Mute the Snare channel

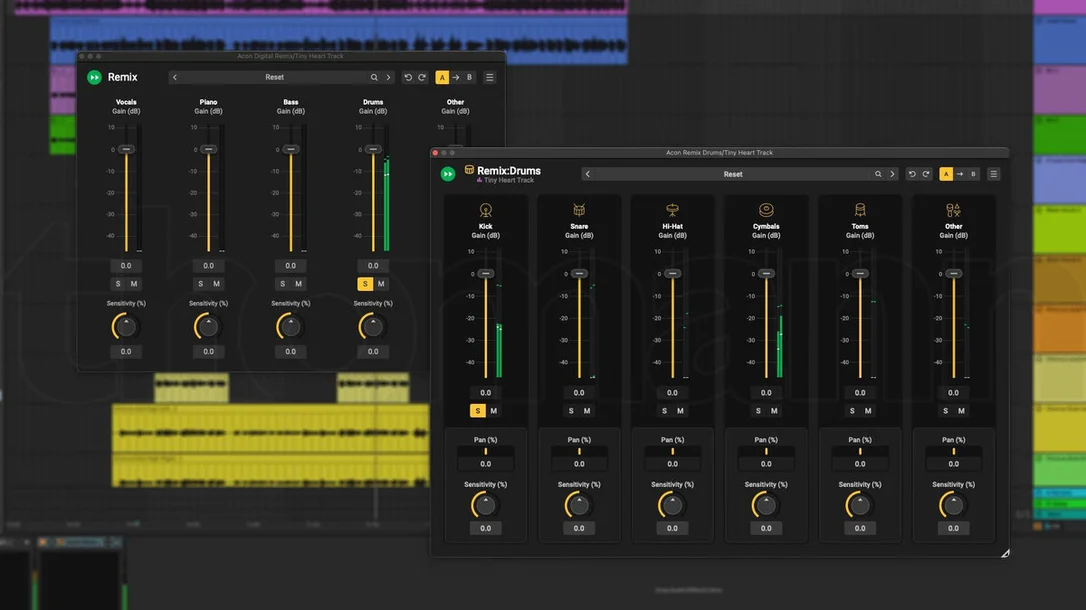pyautogui.click(x=587, y=411)
